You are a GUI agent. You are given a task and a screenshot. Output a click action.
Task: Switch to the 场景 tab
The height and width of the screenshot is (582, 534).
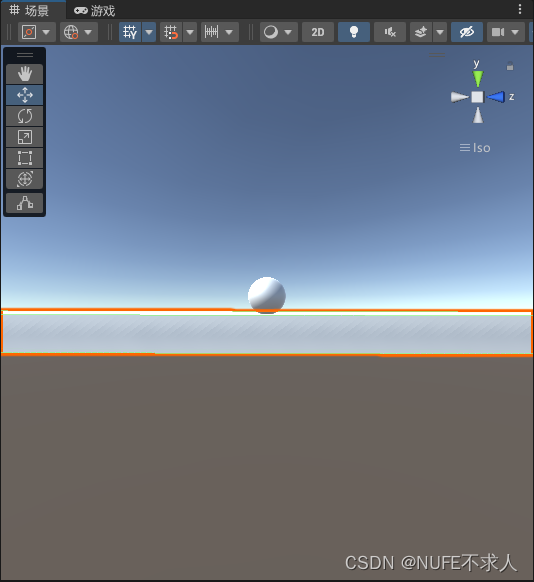point(30,11)
